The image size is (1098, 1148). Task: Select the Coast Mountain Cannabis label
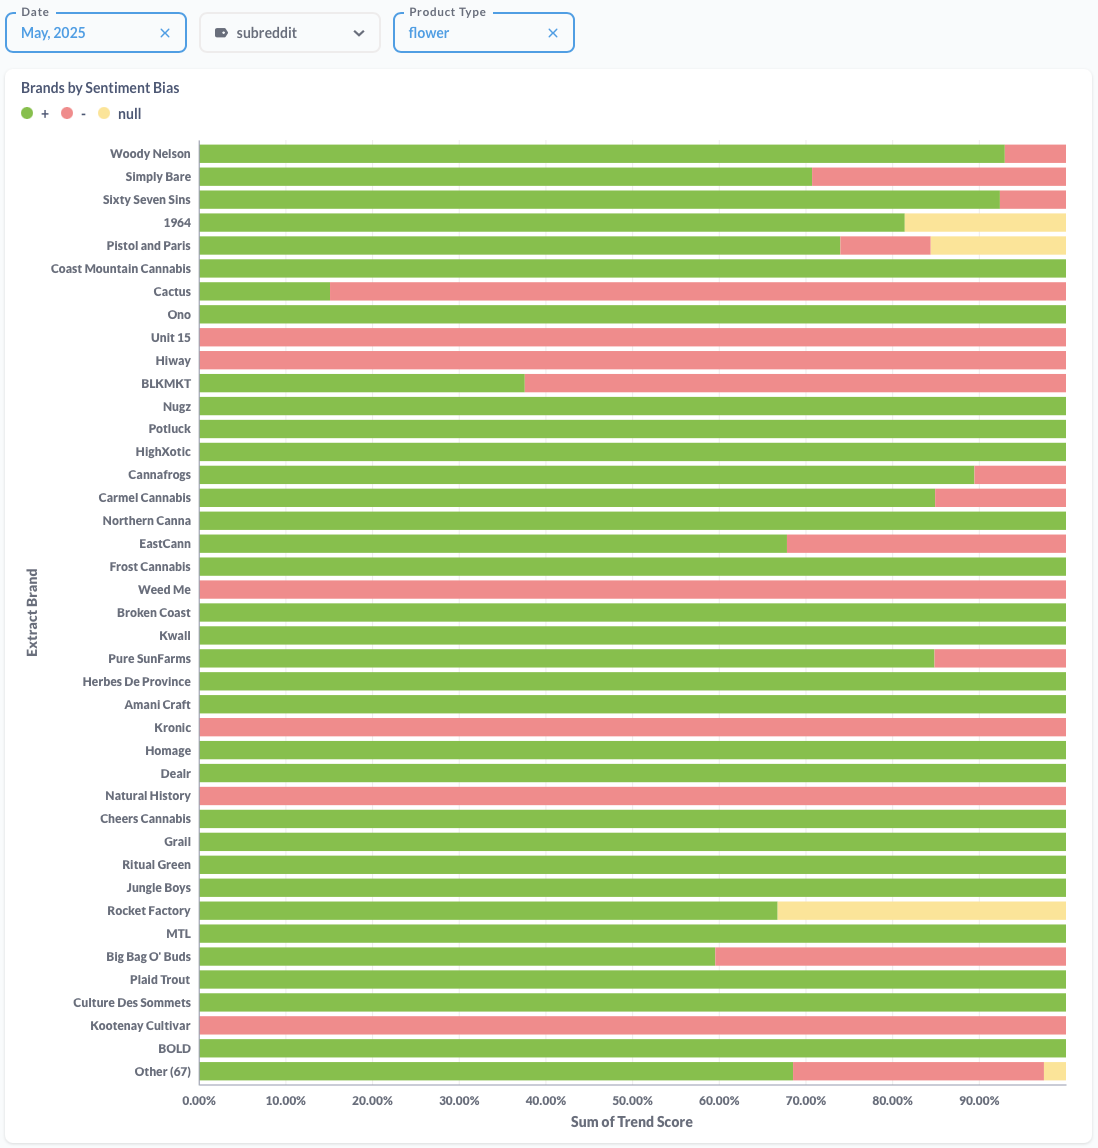pos(121,269)
